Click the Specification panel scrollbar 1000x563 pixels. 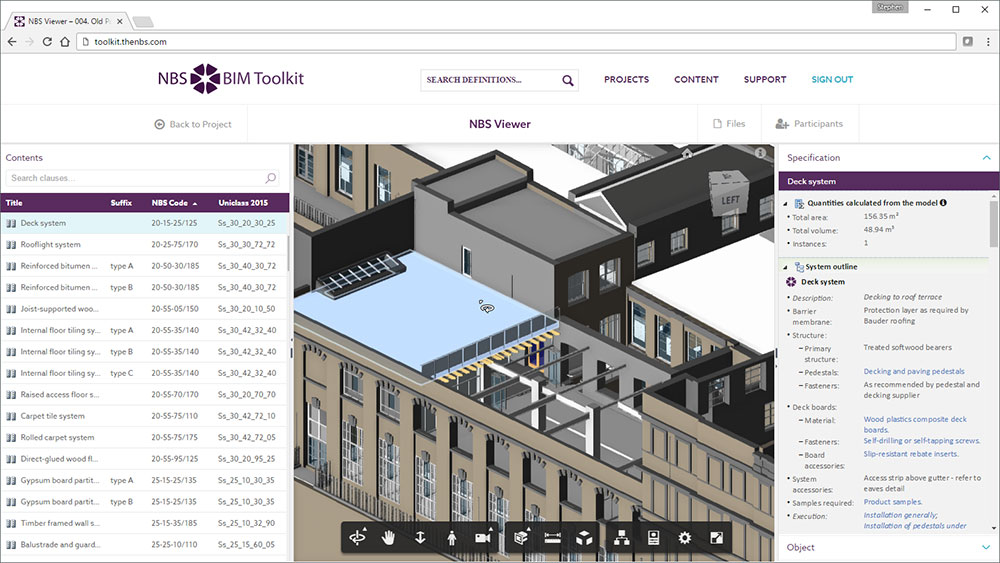(x=993, y=224)
